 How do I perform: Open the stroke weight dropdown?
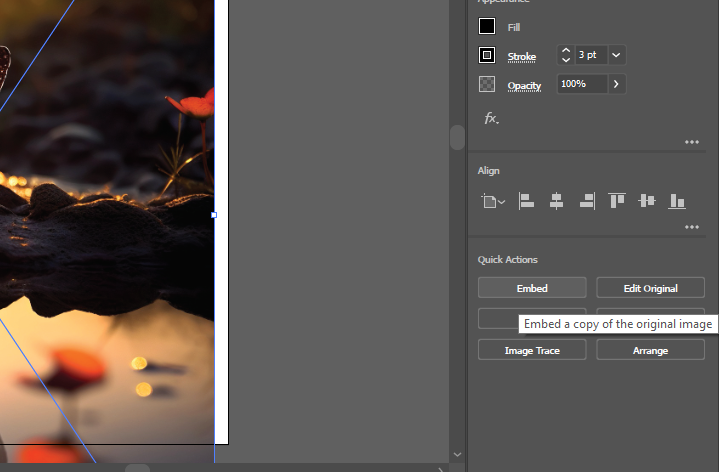pyautogui.click(x=616, y=55)
